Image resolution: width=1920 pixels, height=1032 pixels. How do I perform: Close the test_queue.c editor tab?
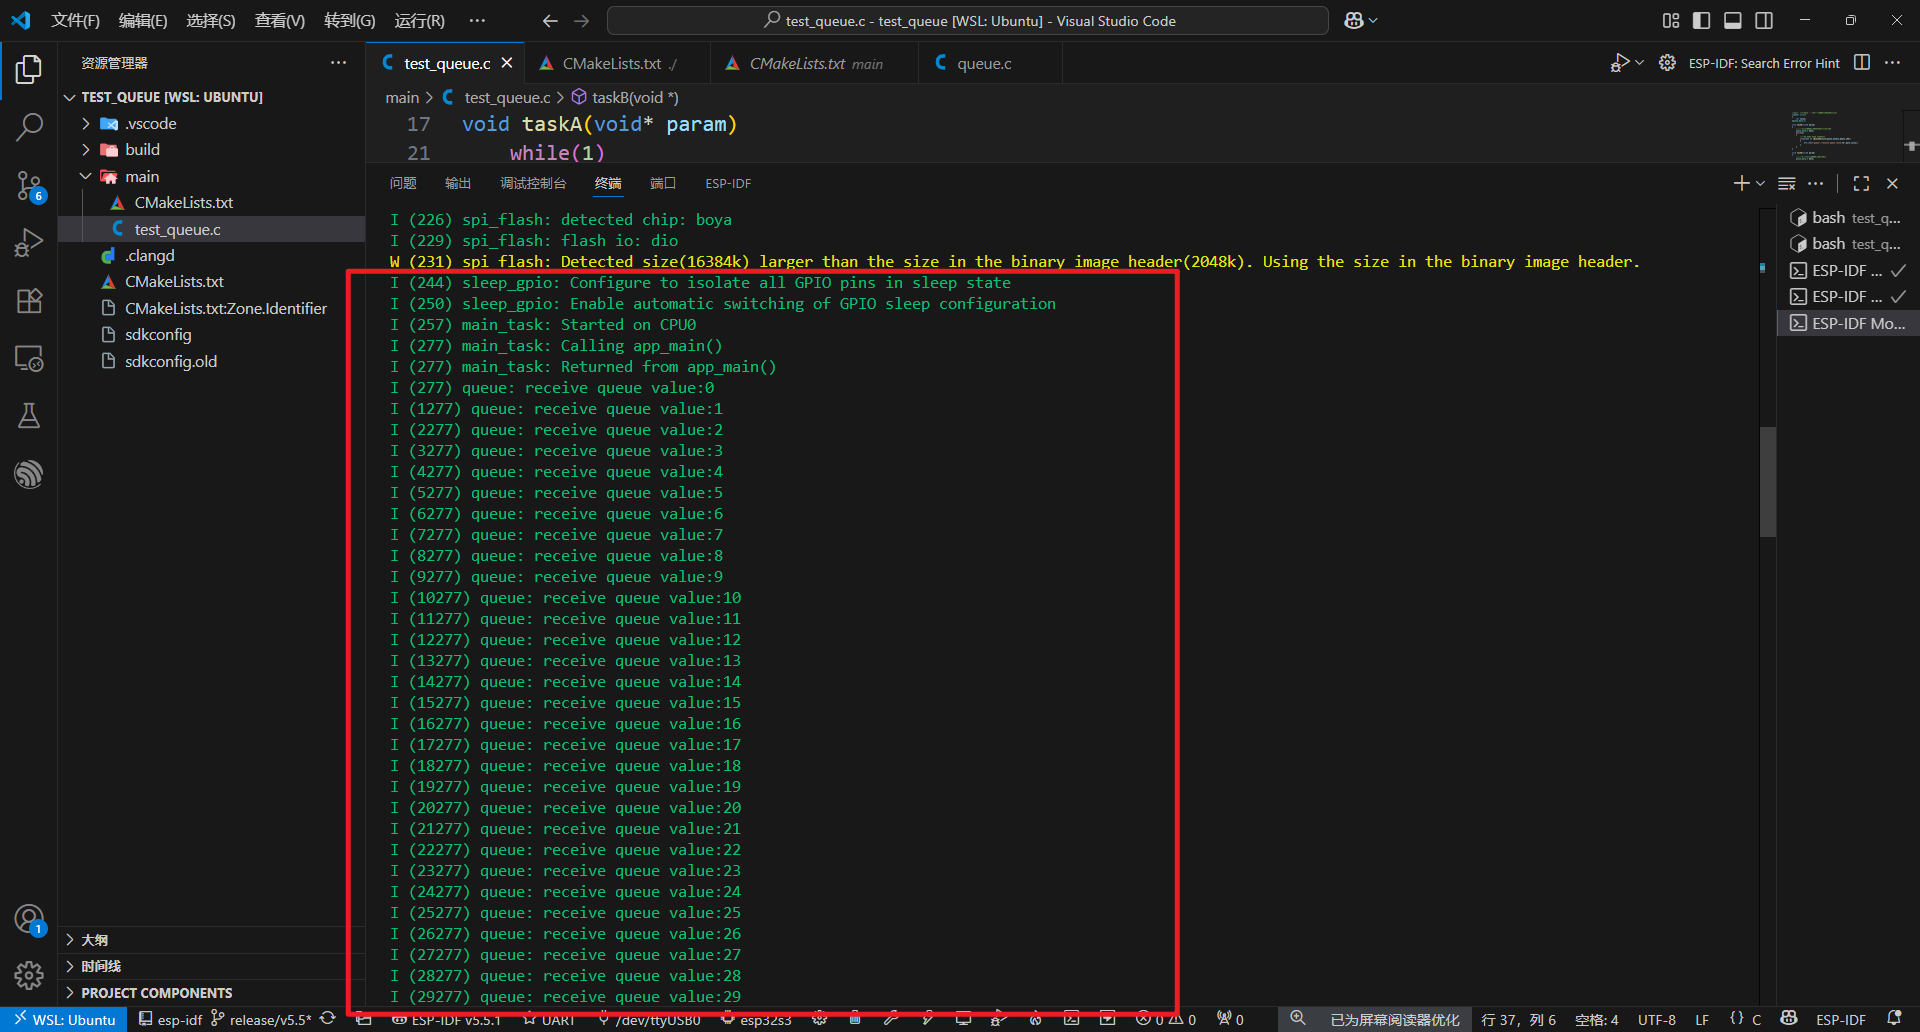[507, 63]
